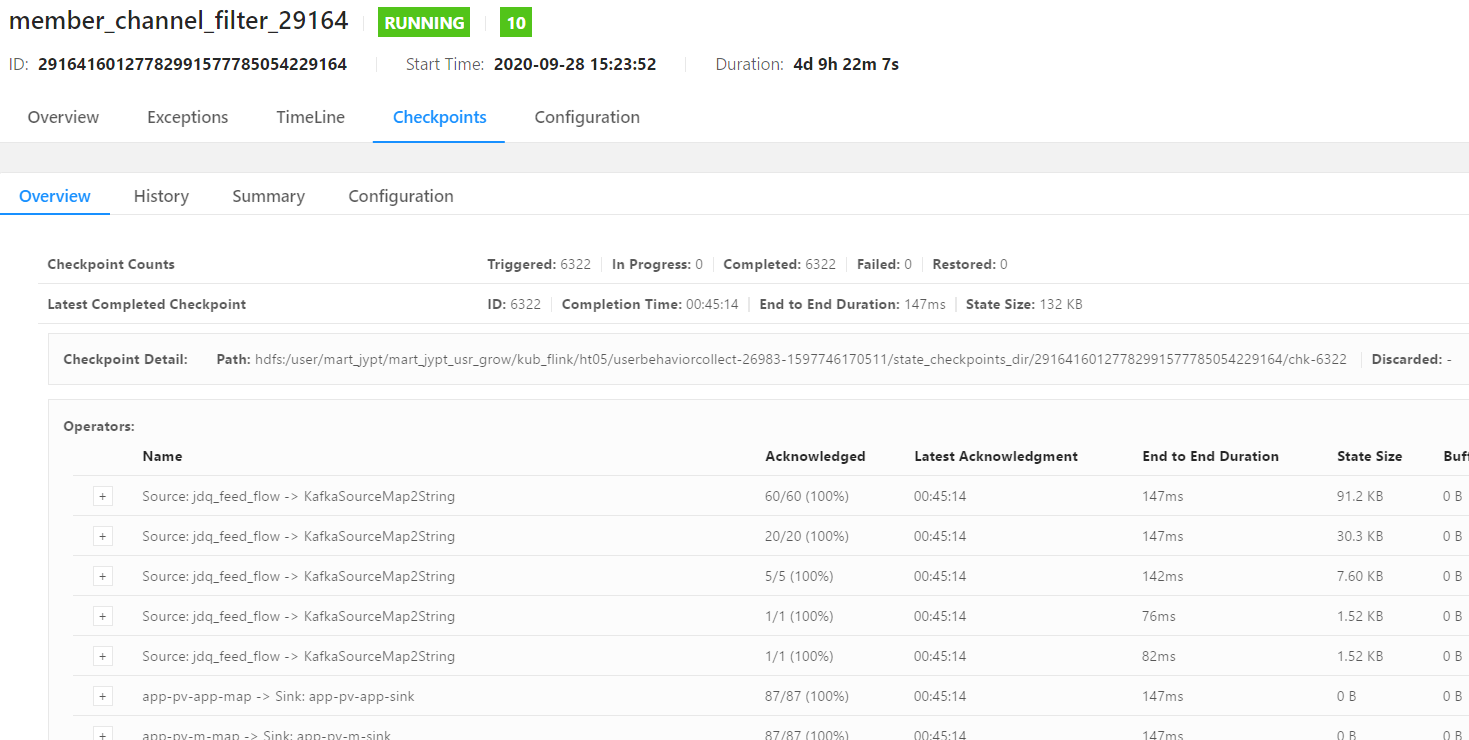This screenshot has width=1469, height=740.
Task: Click the job title member_channel_filter_29164
Action: (x=177, y=20)
